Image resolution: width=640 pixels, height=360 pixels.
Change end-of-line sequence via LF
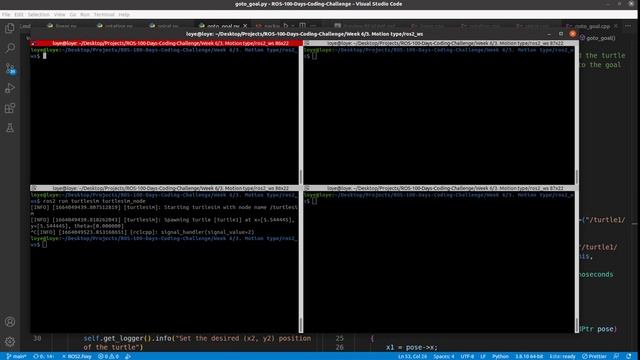(483, 356)
